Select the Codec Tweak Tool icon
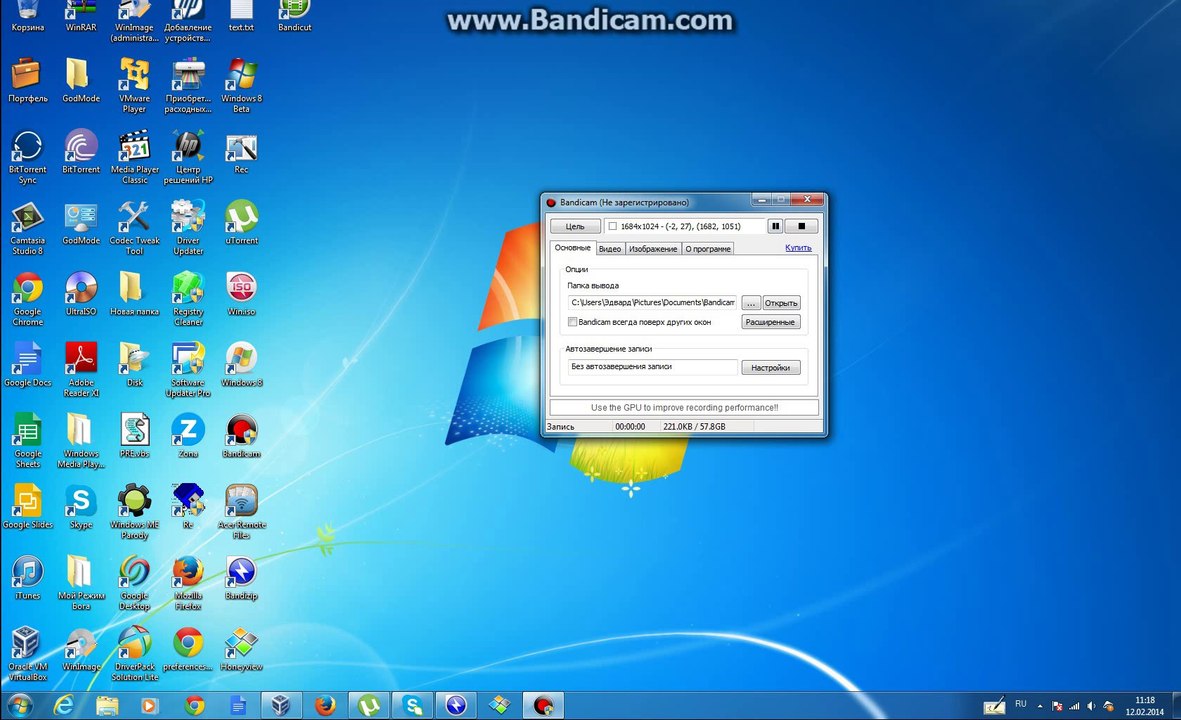This screenshot has height=720, width=1181. click(x=134, y=227)
